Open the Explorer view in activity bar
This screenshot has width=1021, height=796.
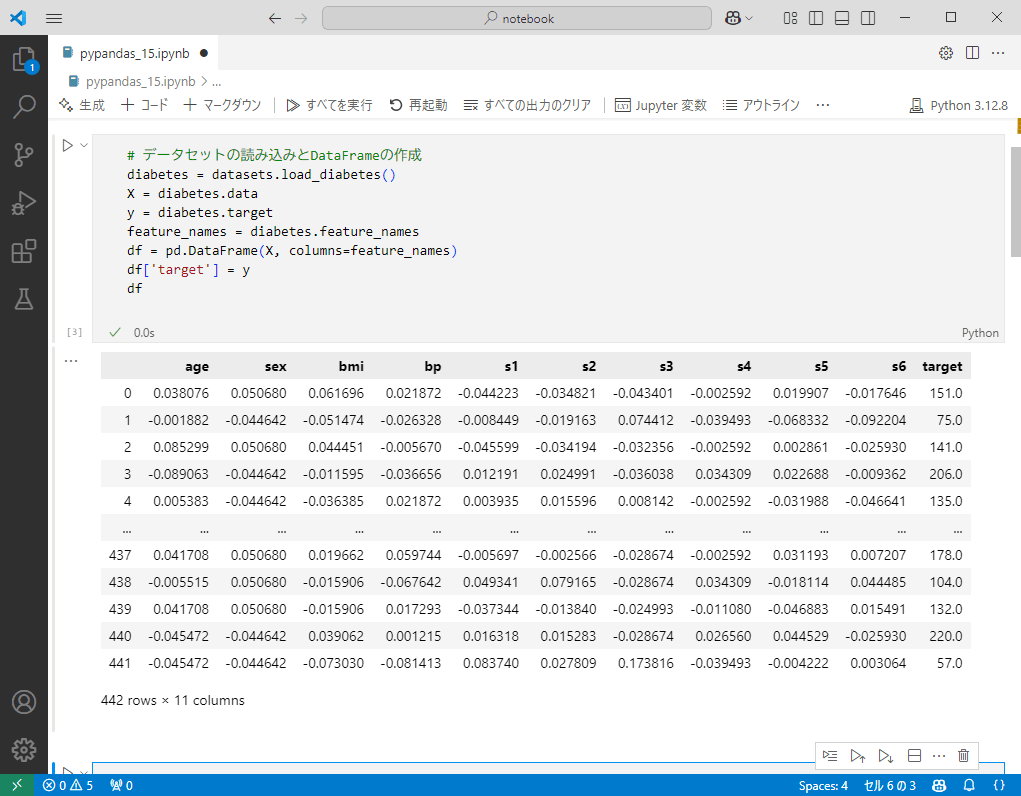23,60
